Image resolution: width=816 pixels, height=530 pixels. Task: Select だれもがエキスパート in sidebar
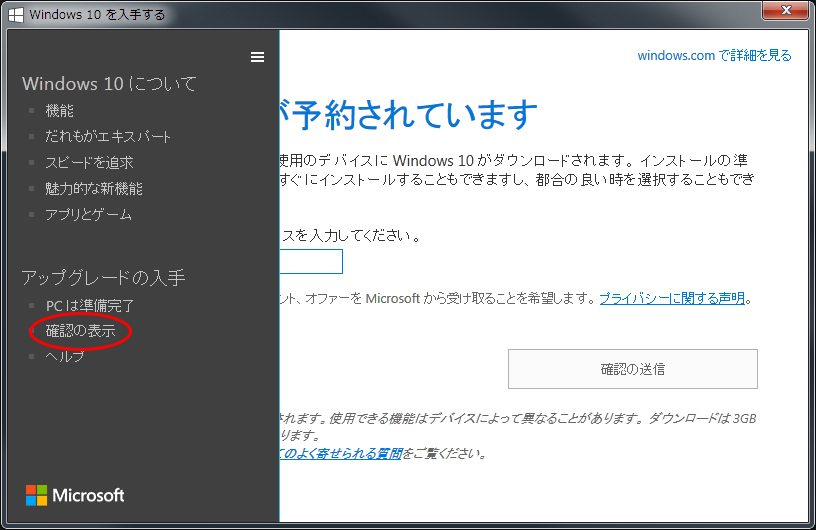point(108,136)
